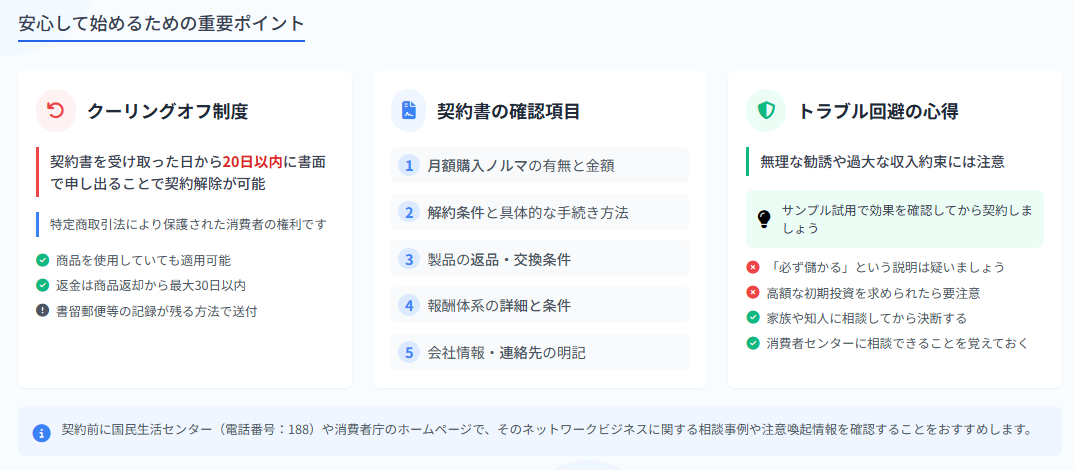Viewport: 1075px width, 470px height.
Task: Click the 安心して始めるための重要ポイント section title
Action: pyautogui.click(x=161, y=23)
